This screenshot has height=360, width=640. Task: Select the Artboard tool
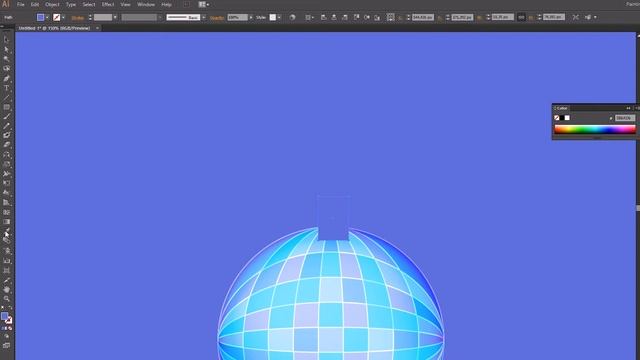click(6, 270)
